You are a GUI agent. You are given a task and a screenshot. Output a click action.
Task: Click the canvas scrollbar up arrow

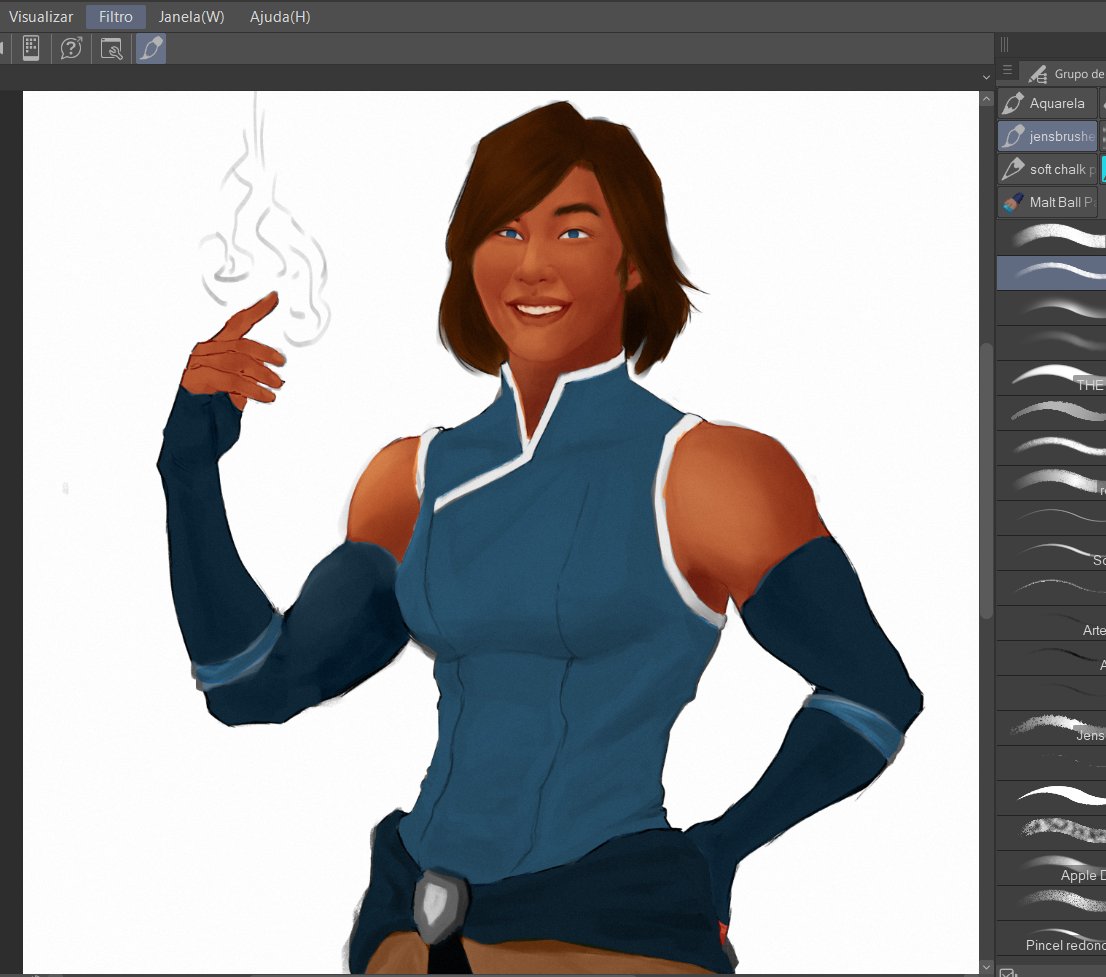986,99
